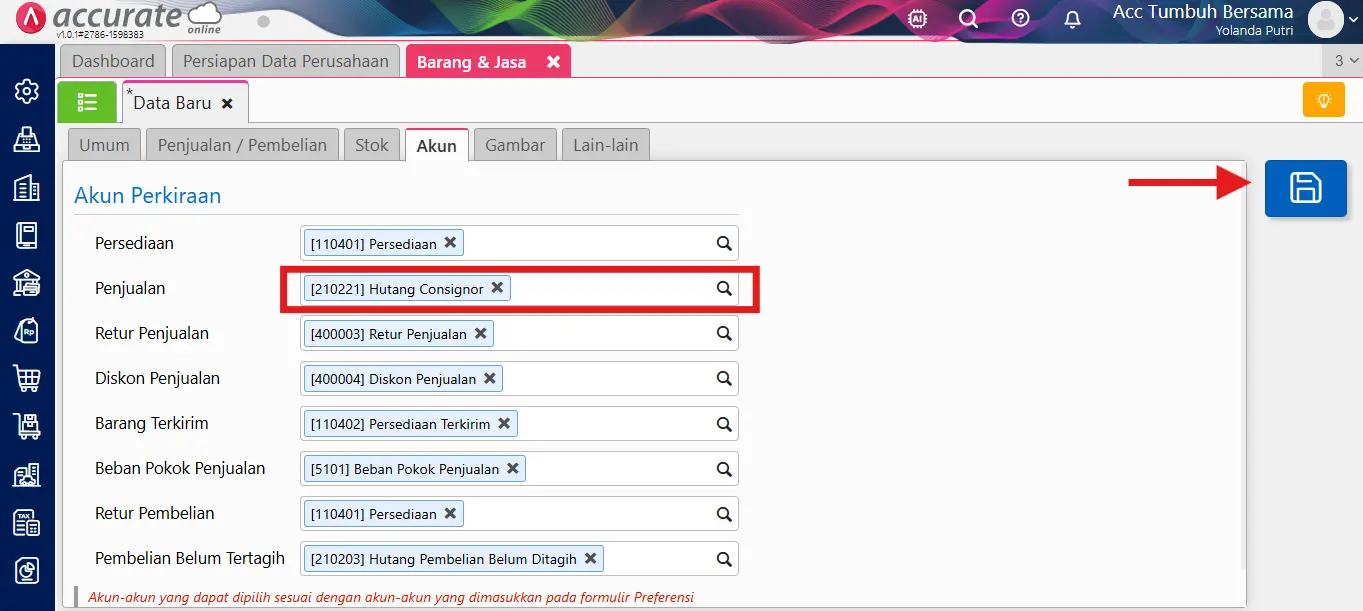Click the help question mark icon
The height and width of the screenshot is (611, 1363).
pos(1020,19)
